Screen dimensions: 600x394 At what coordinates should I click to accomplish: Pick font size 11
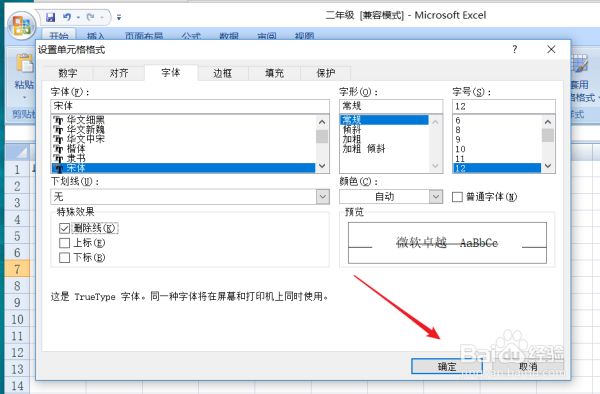pyautogui.click(x=497, y=158)
